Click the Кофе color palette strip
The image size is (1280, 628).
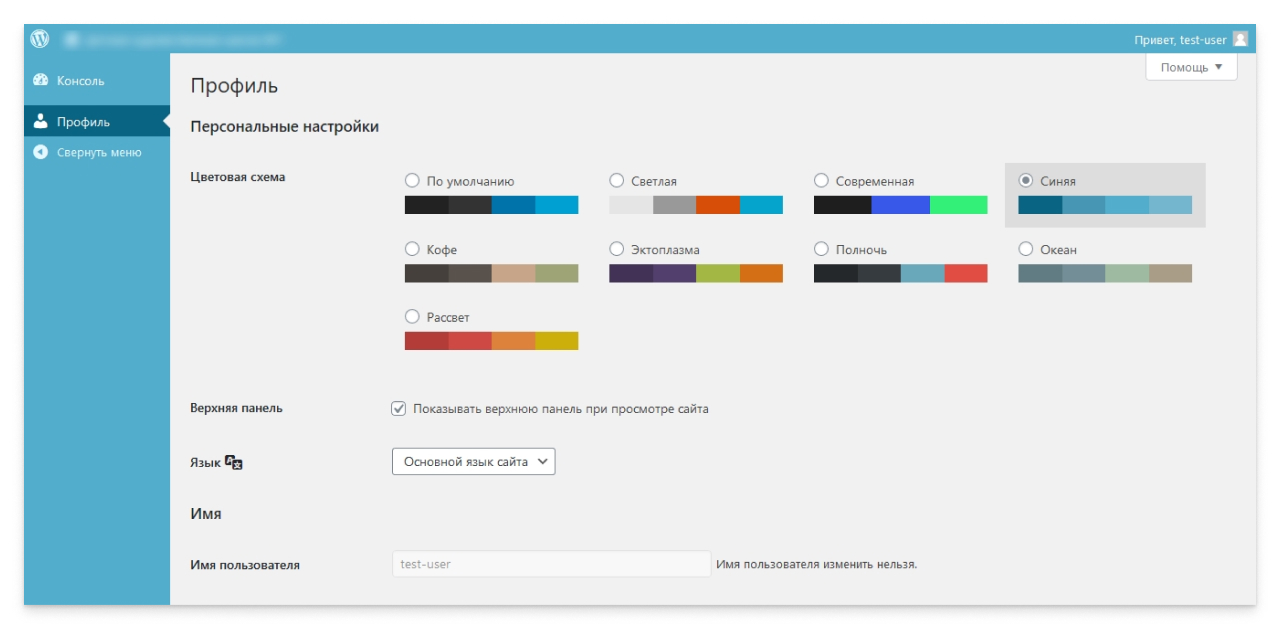491,273
